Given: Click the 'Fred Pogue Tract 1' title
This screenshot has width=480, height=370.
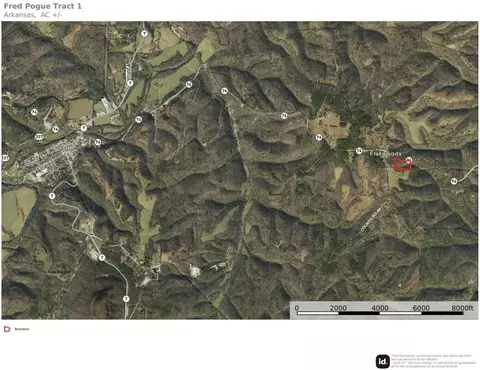Looking at the screenshot, I should coord(43,6).
